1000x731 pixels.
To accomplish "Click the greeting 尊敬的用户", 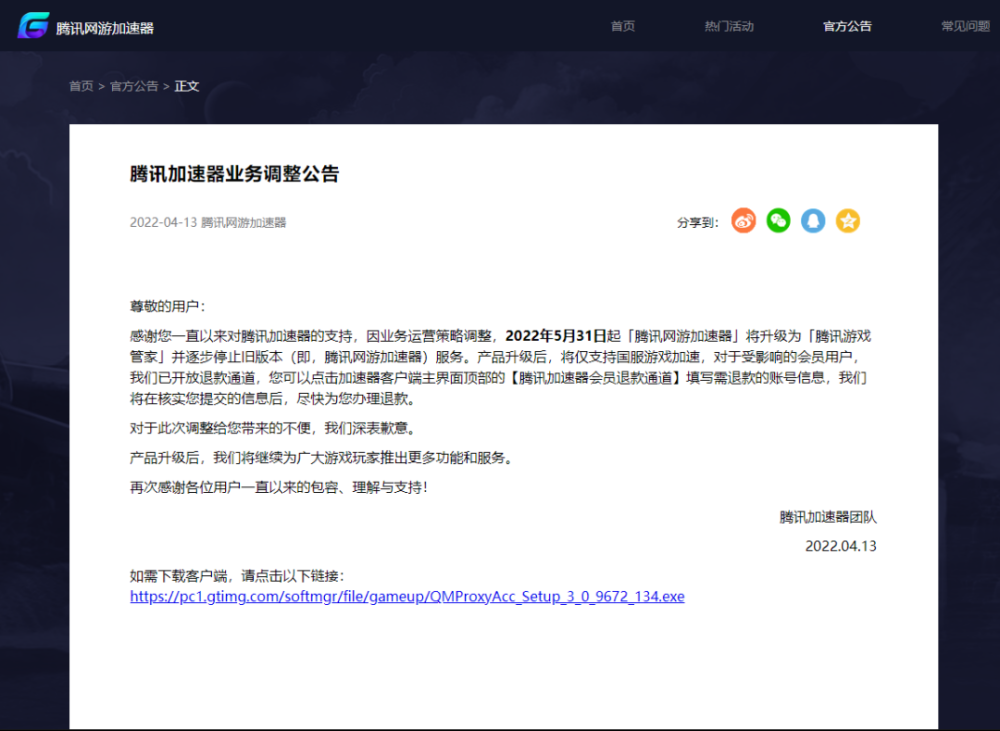I will [168, 306].
